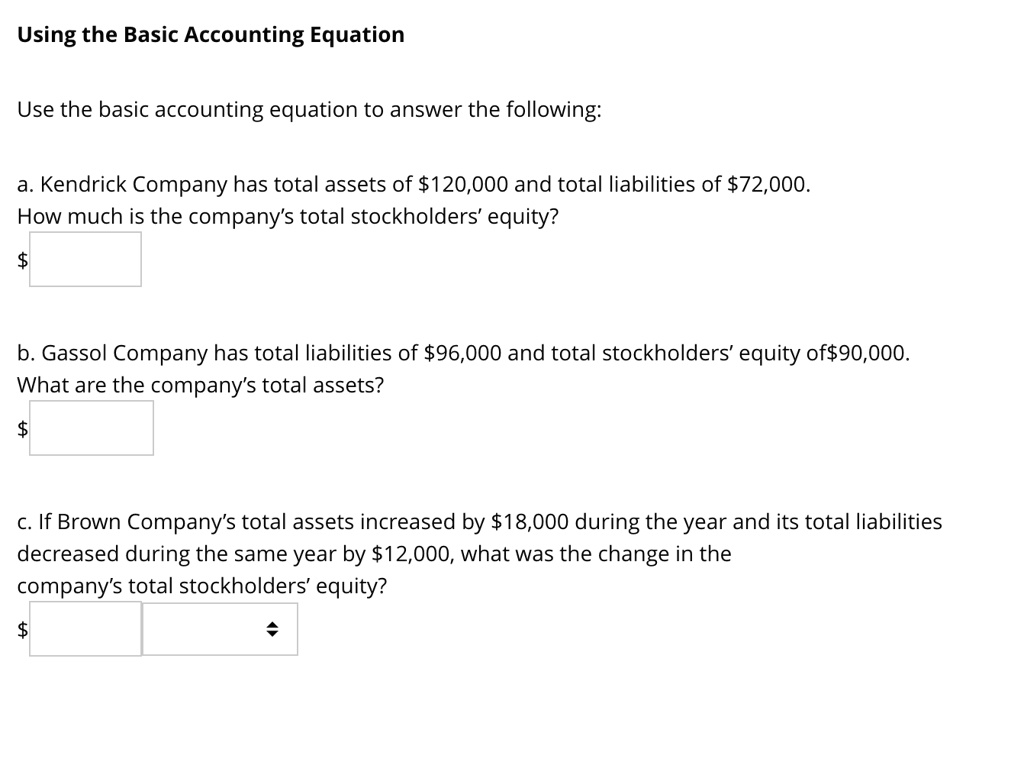Open the increase/decrease dropdown for question c
The image size is (1024, 762).
click(x=220, y=629)
